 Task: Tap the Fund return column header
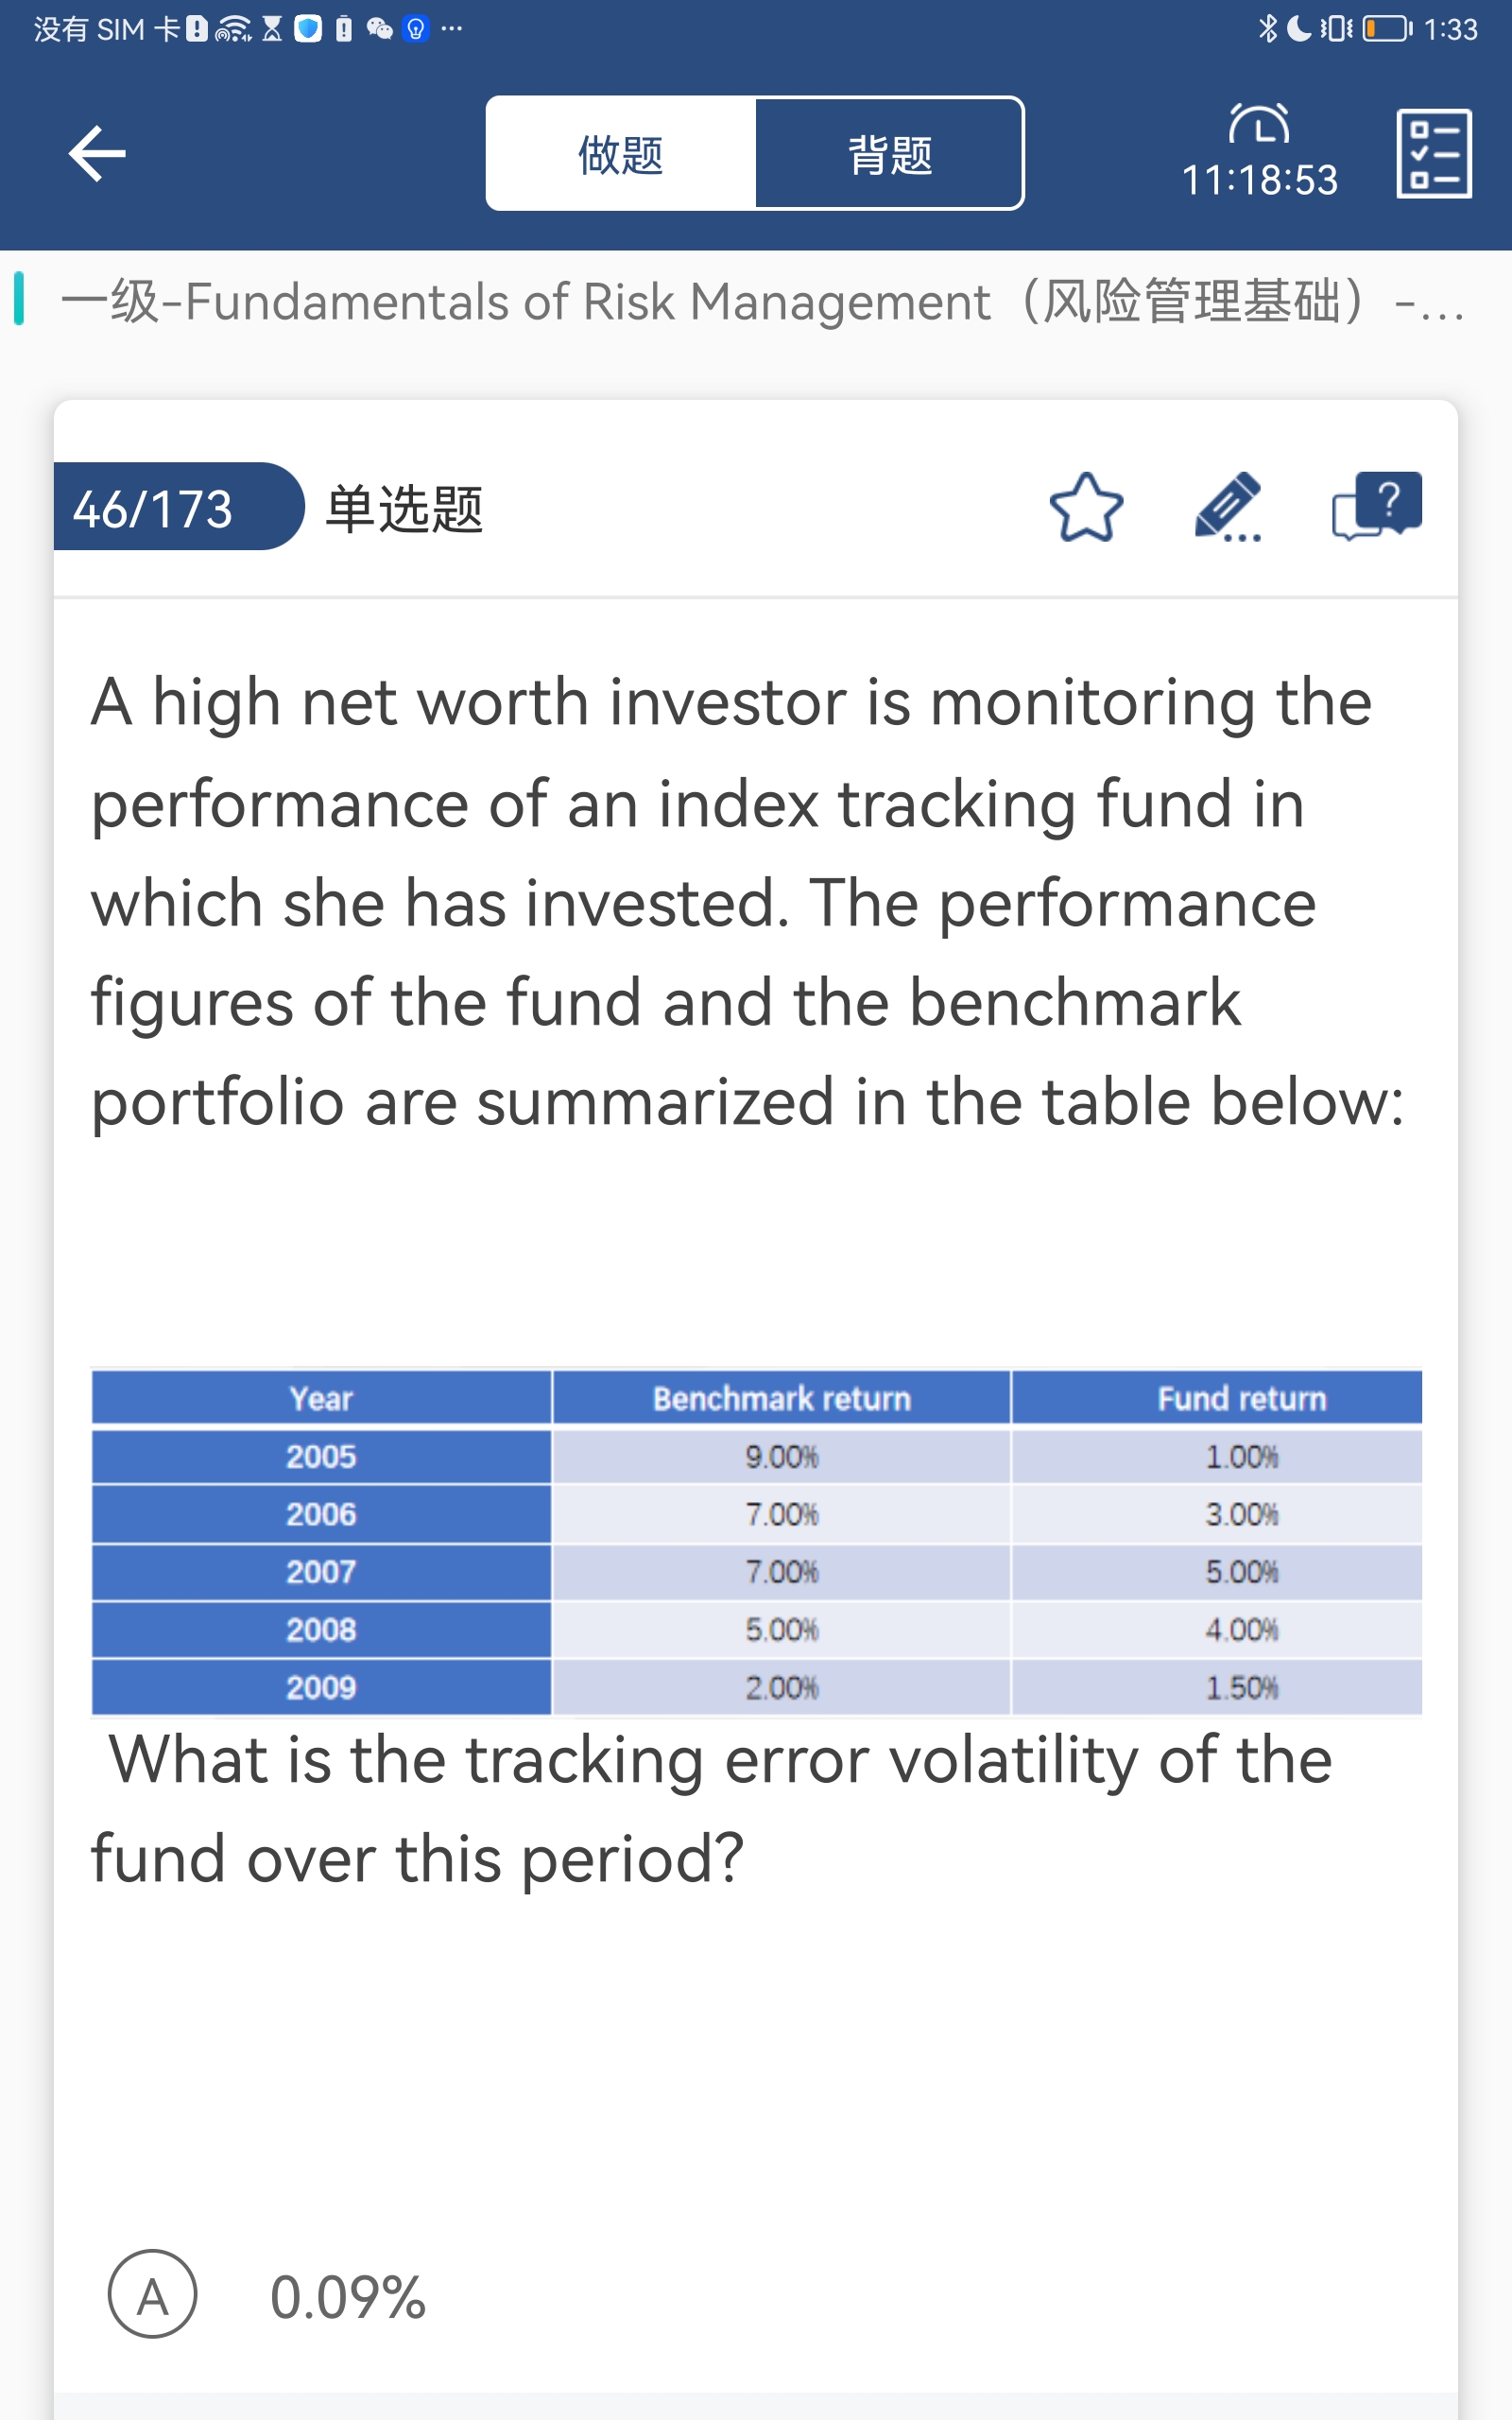pos(1241,1398)
